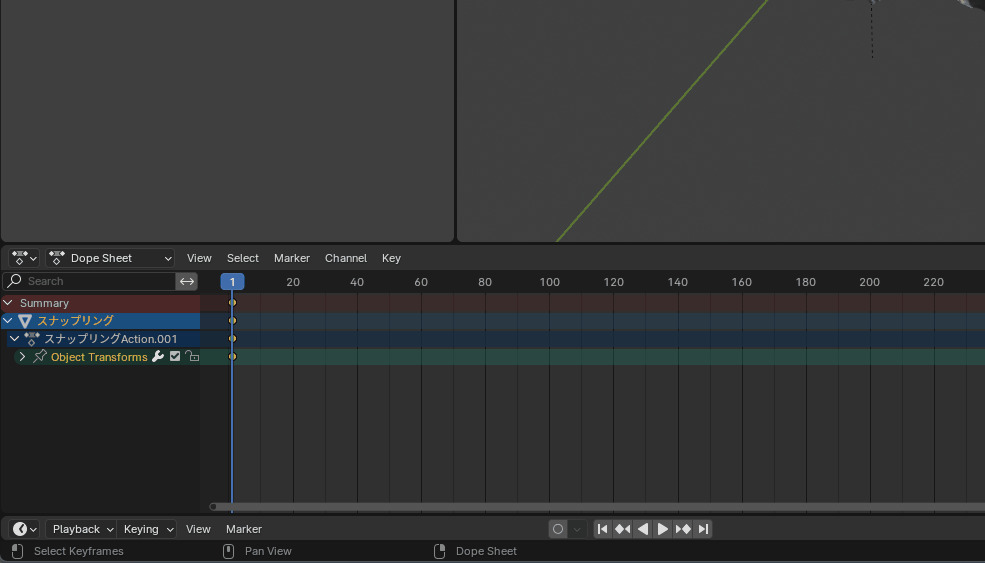The height and width of the screenshot is (563, 985).
Task: Select the スナップリング channel label
Action: click(x=75, y=320)
